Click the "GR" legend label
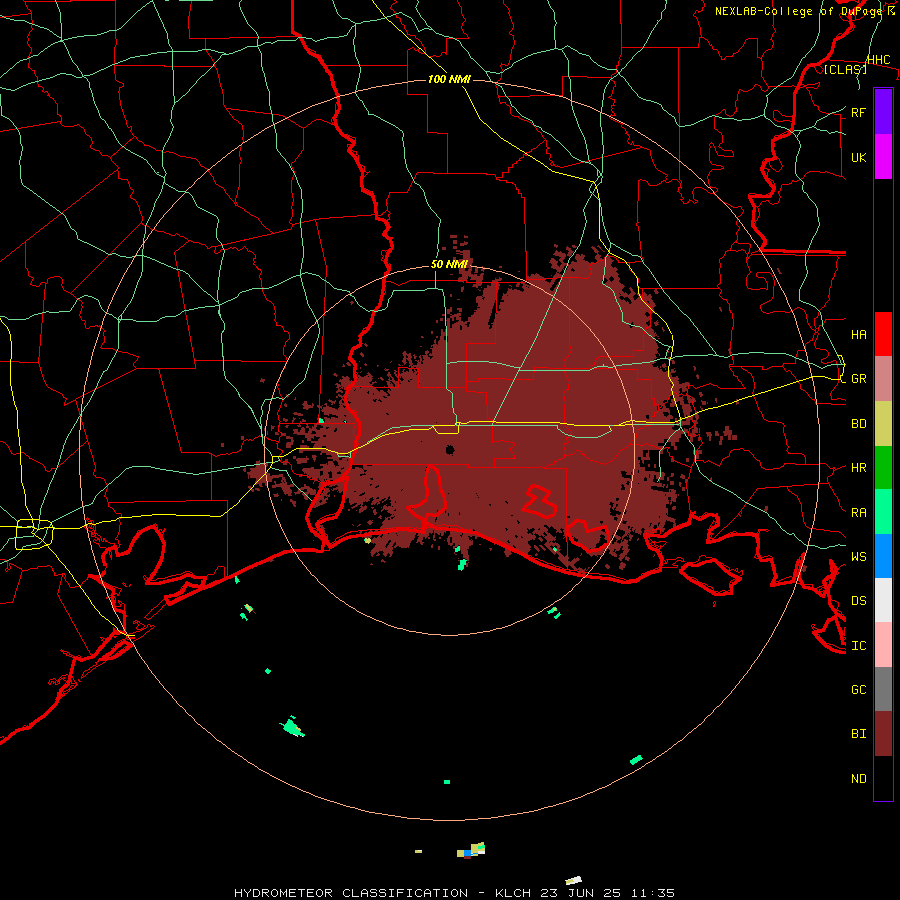Image resolution: width=900 pixels, height=900 pixels. pos(859,379)
